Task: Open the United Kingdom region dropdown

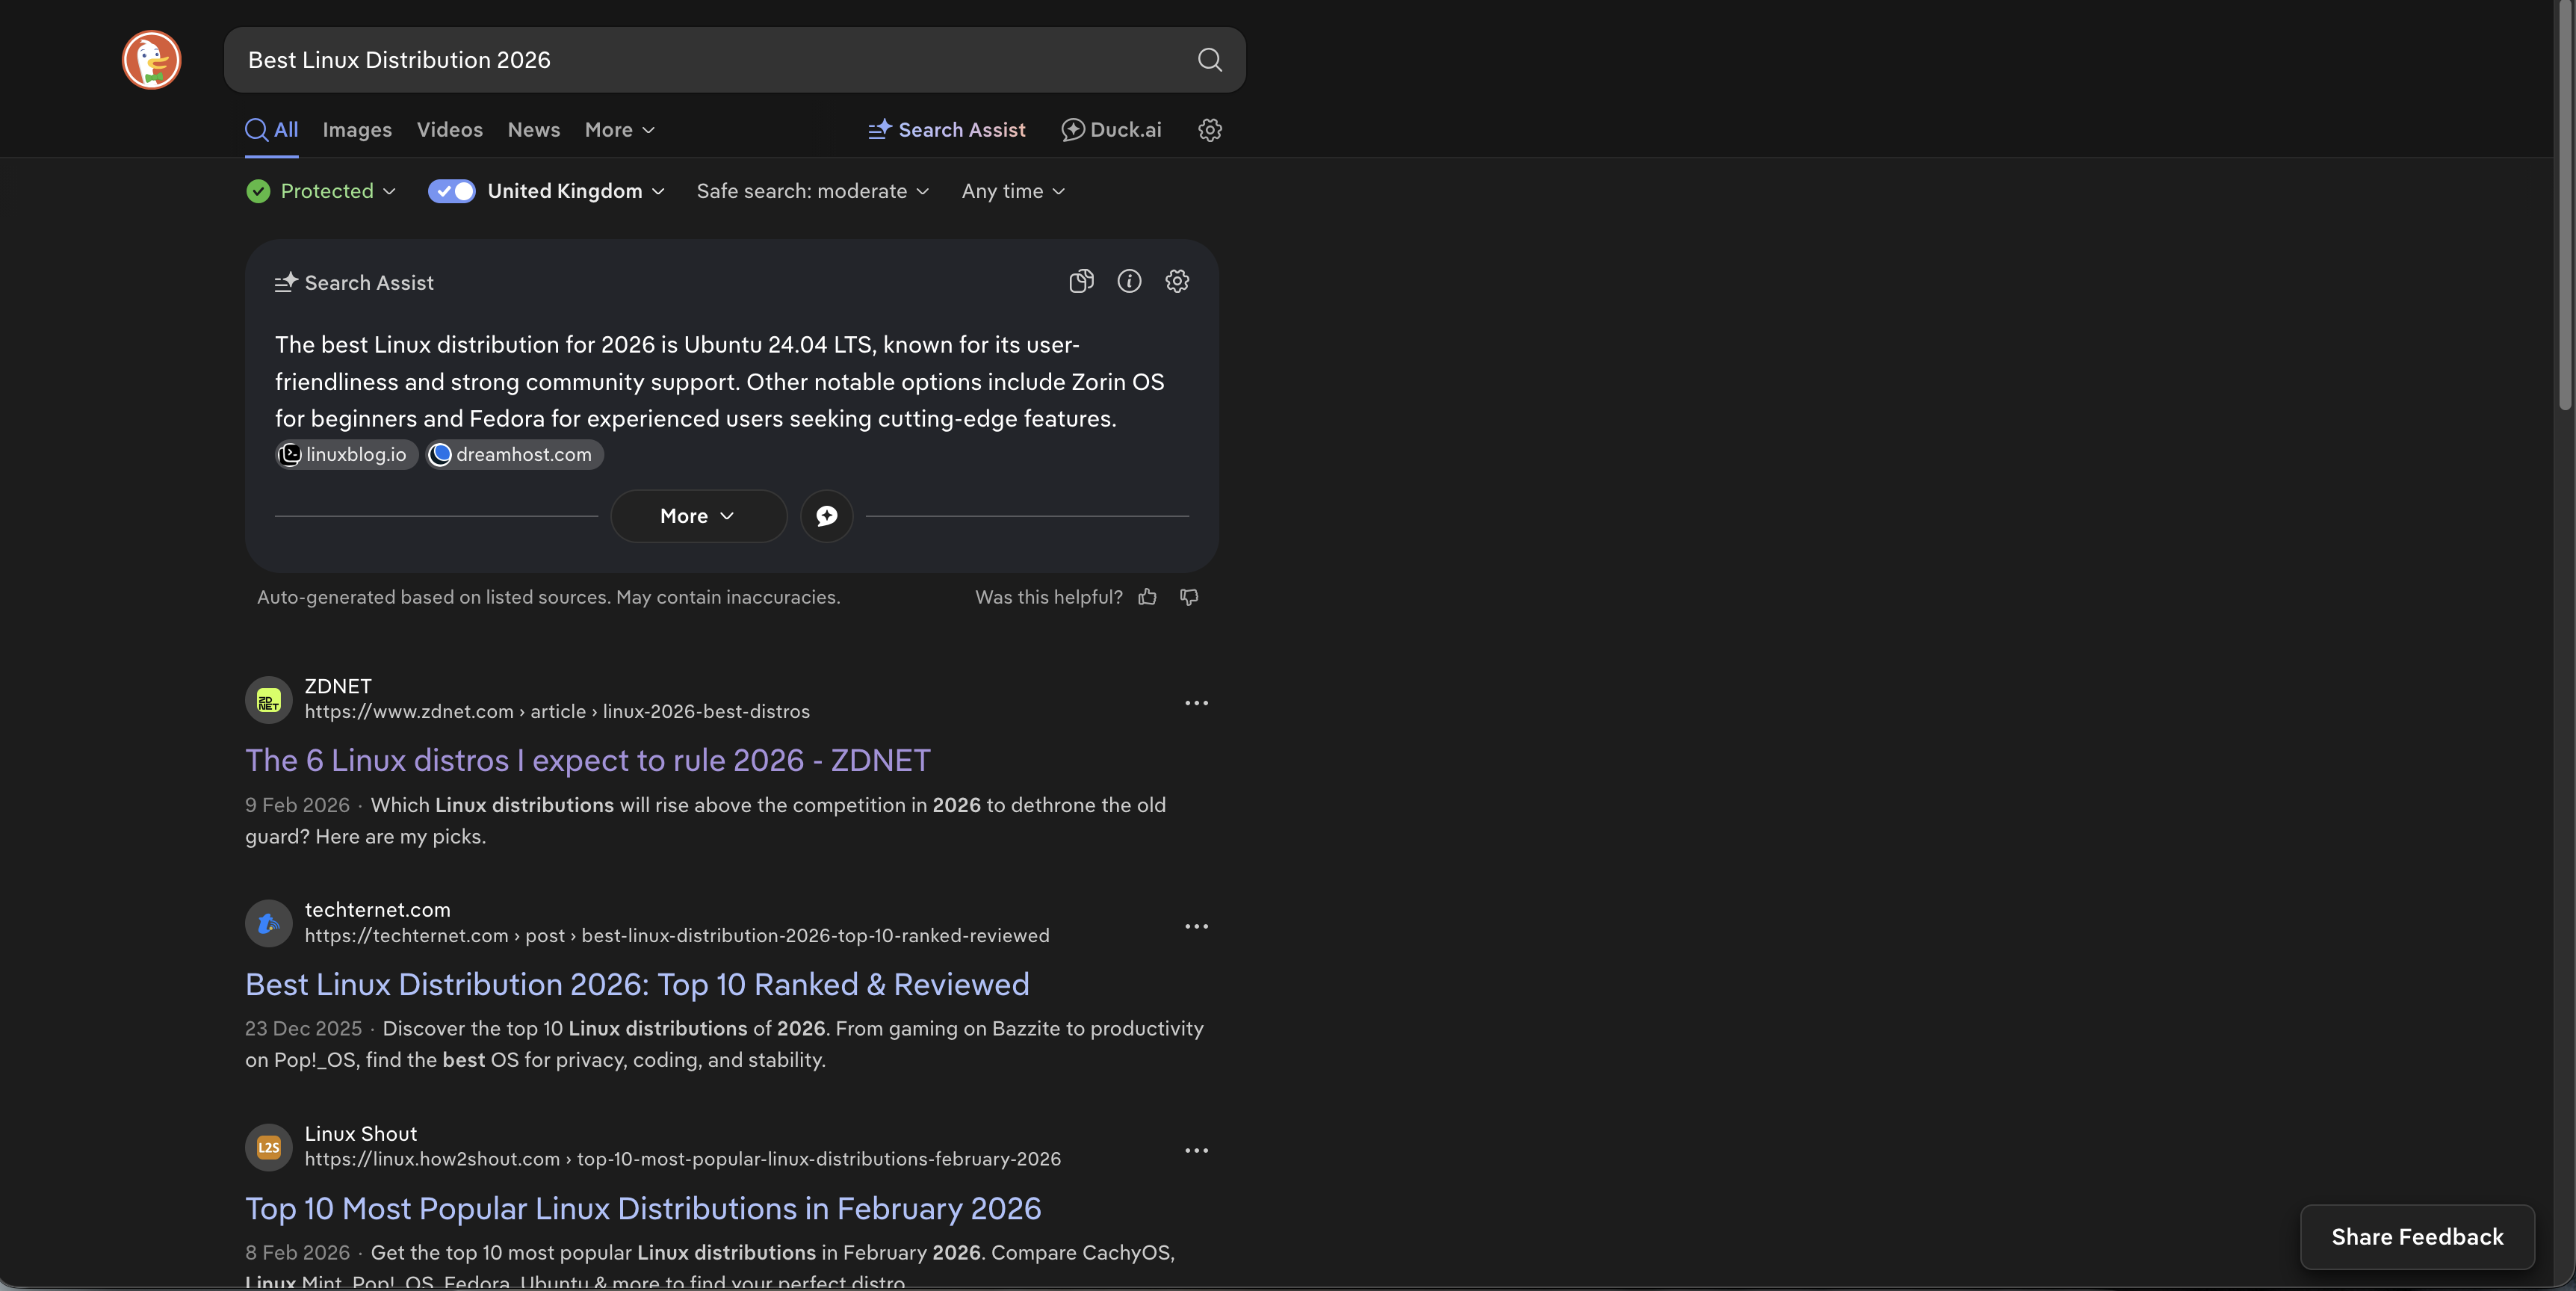Action: point(576,191)
